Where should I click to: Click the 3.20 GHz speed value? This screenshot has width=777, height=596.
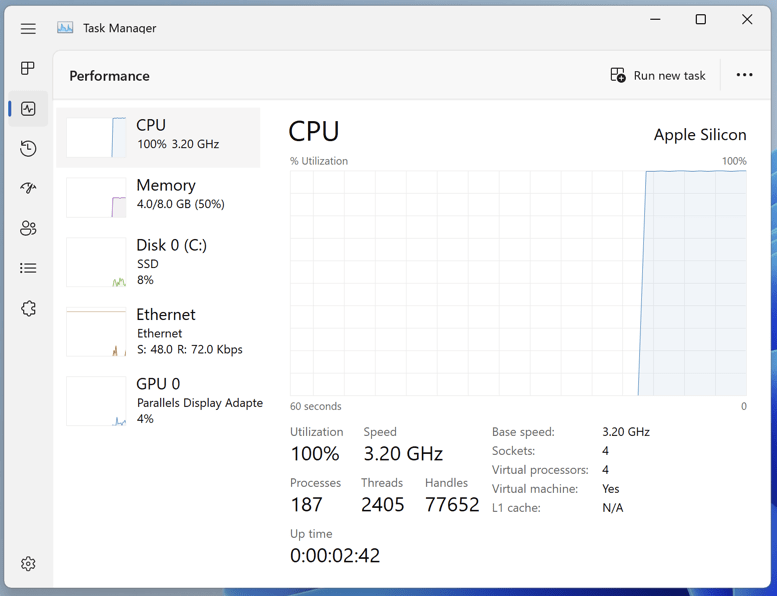(x=403, y=454)
